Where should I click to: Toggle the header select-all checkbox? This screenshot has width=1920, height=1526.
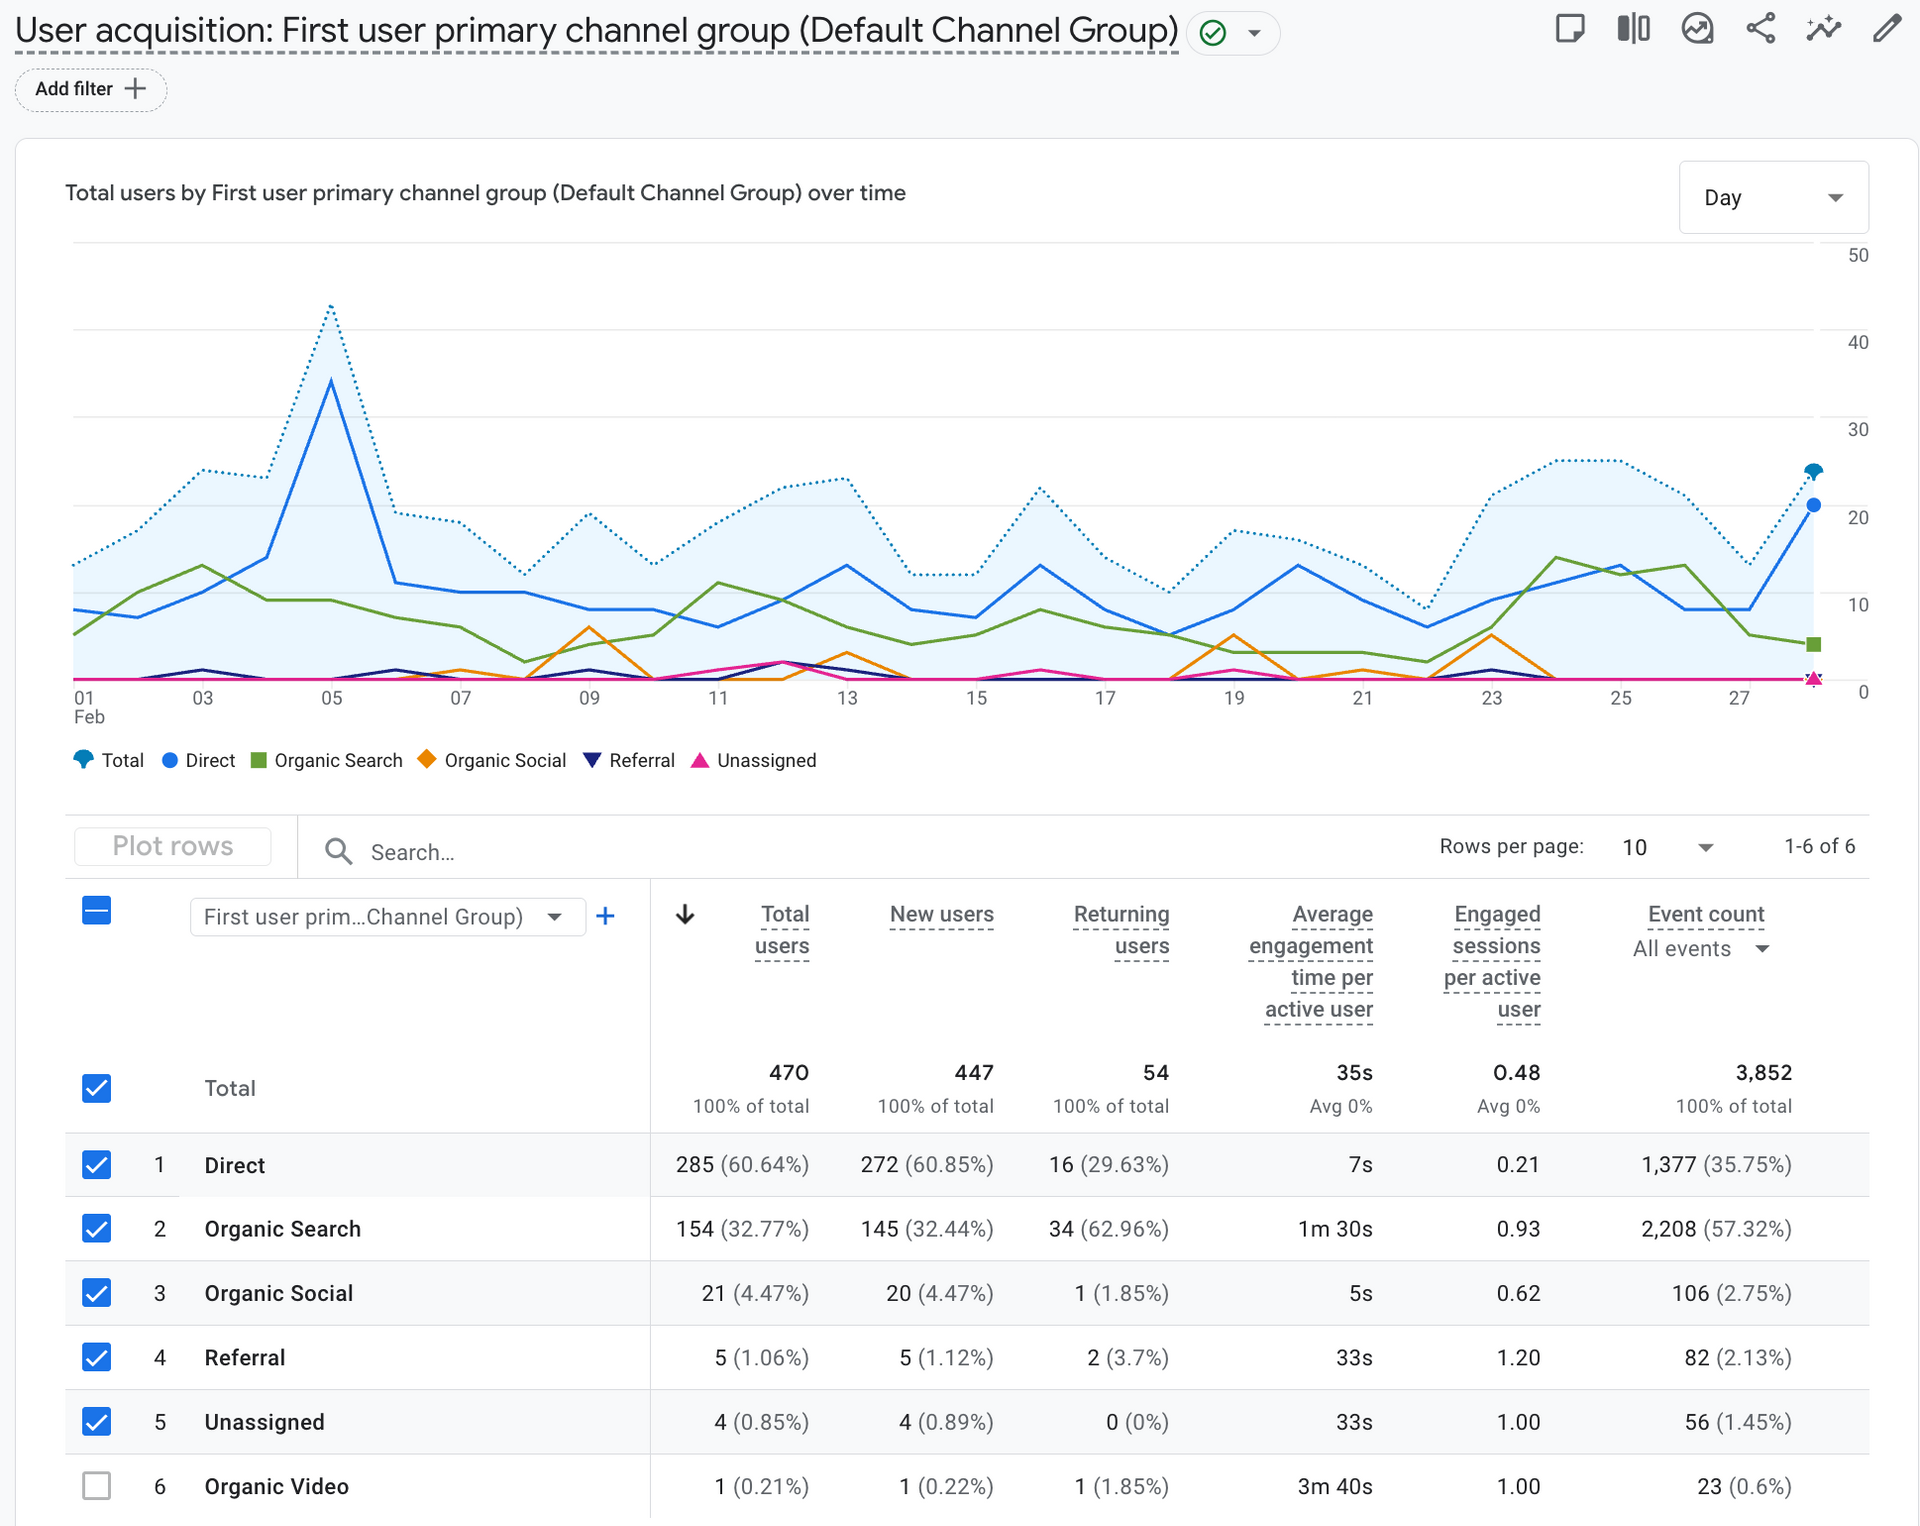(97, 911)
